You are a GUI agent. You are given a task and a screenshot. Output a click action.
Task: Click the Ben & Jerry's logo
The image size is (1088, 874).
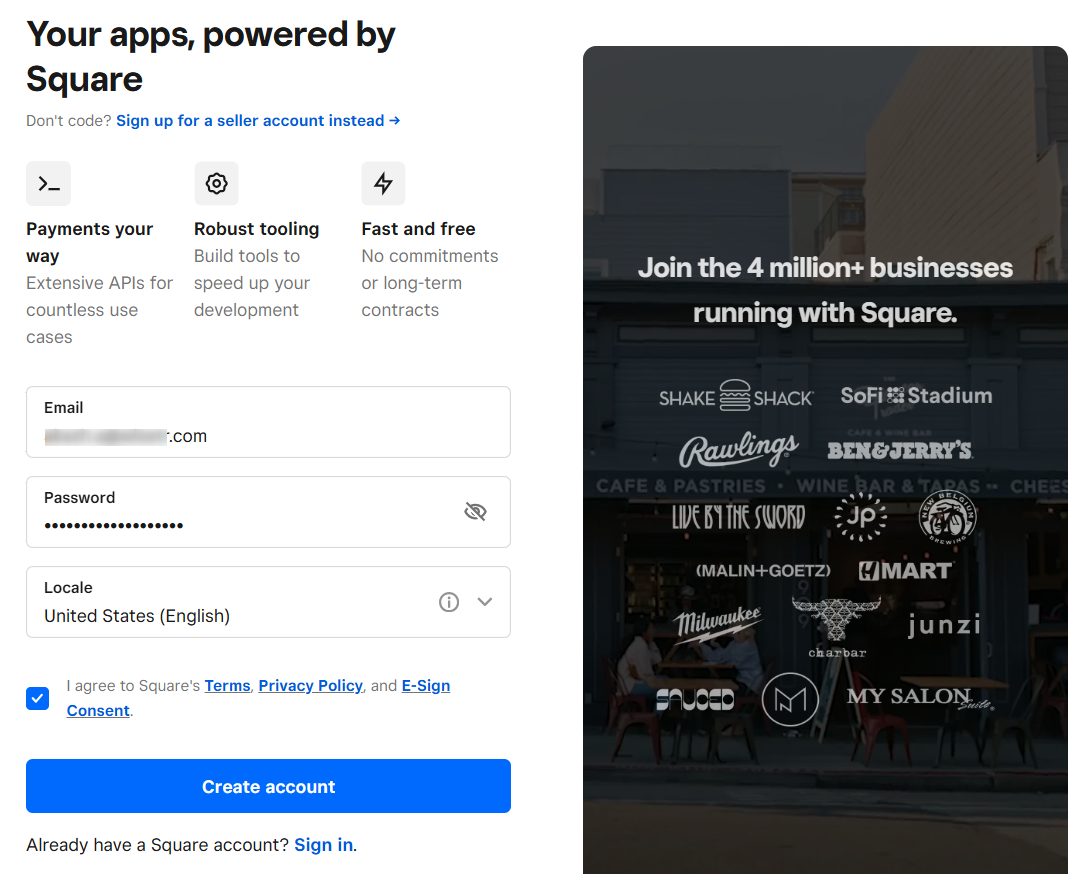tap(900, 451)
